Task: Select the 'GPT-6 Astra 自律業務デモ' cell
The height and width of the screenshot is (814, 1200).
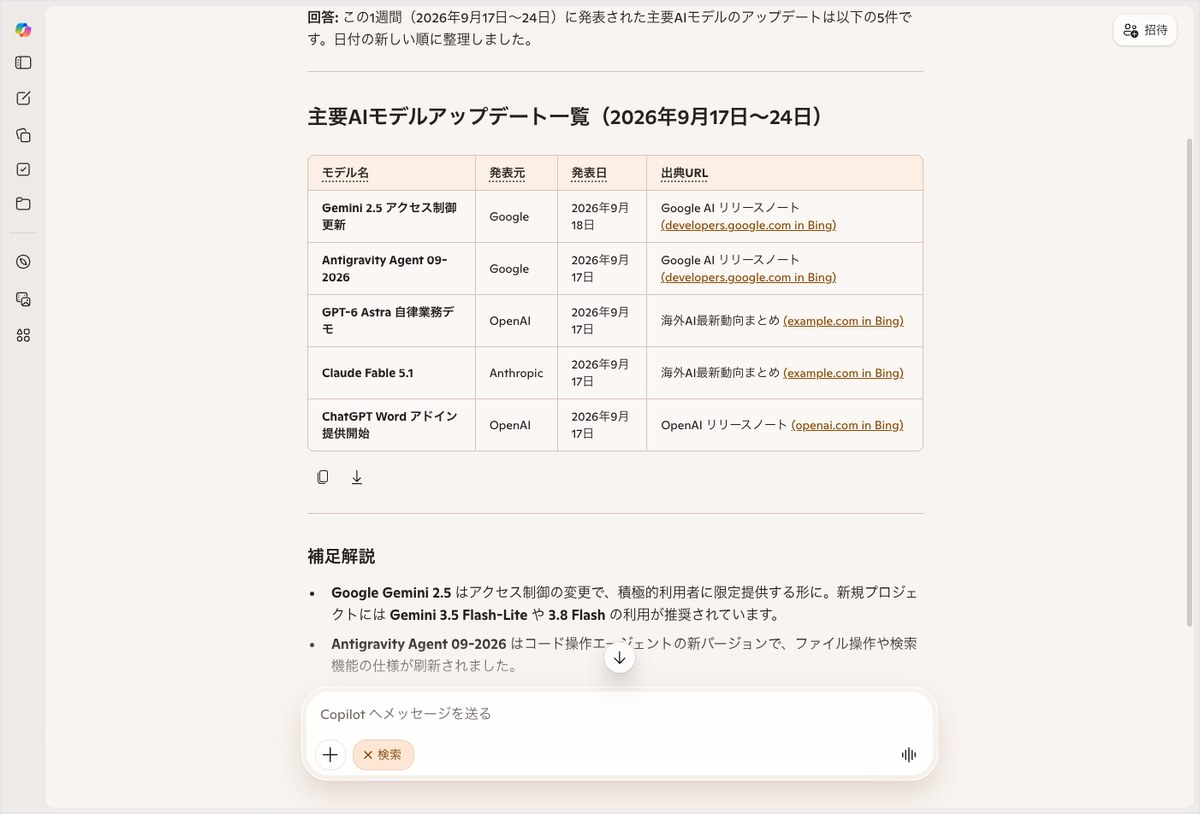Action: coord(391,320)
